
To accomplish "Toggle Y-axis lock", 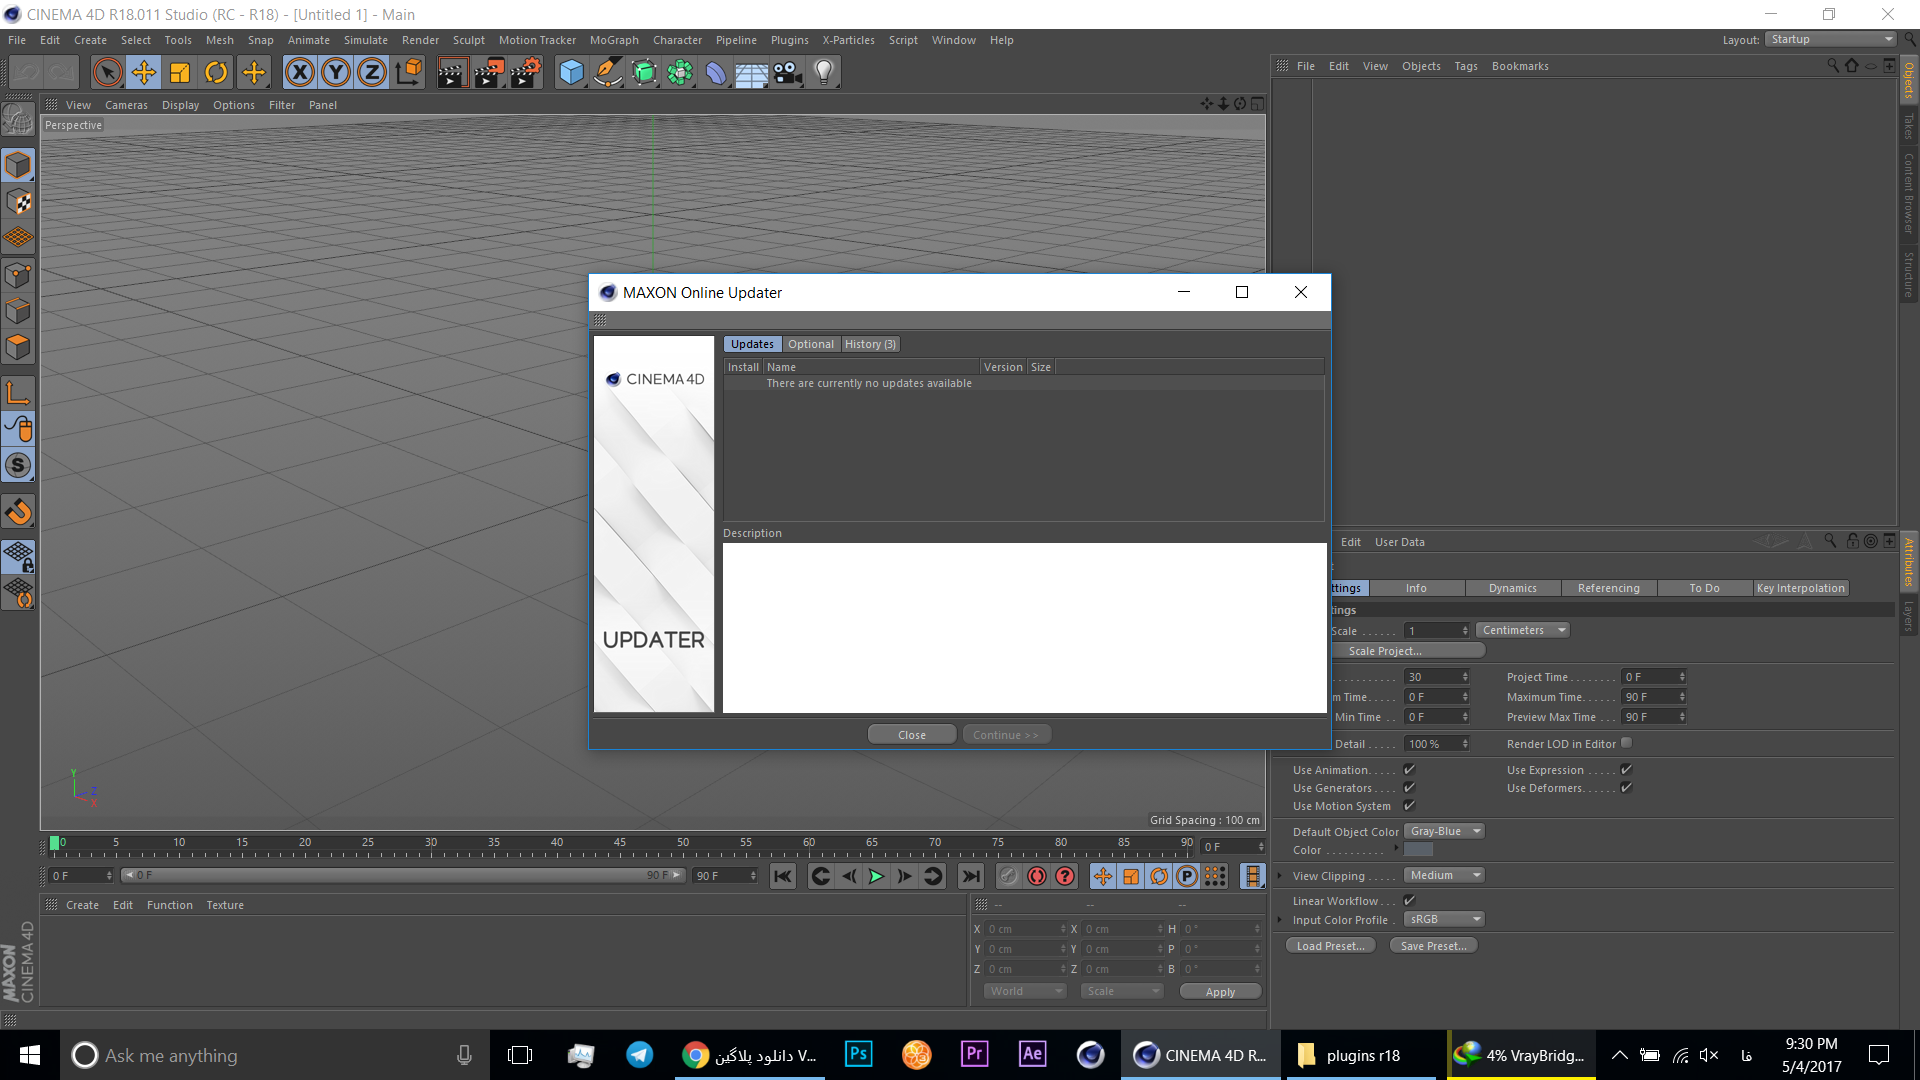I will (x=336, y=72).
